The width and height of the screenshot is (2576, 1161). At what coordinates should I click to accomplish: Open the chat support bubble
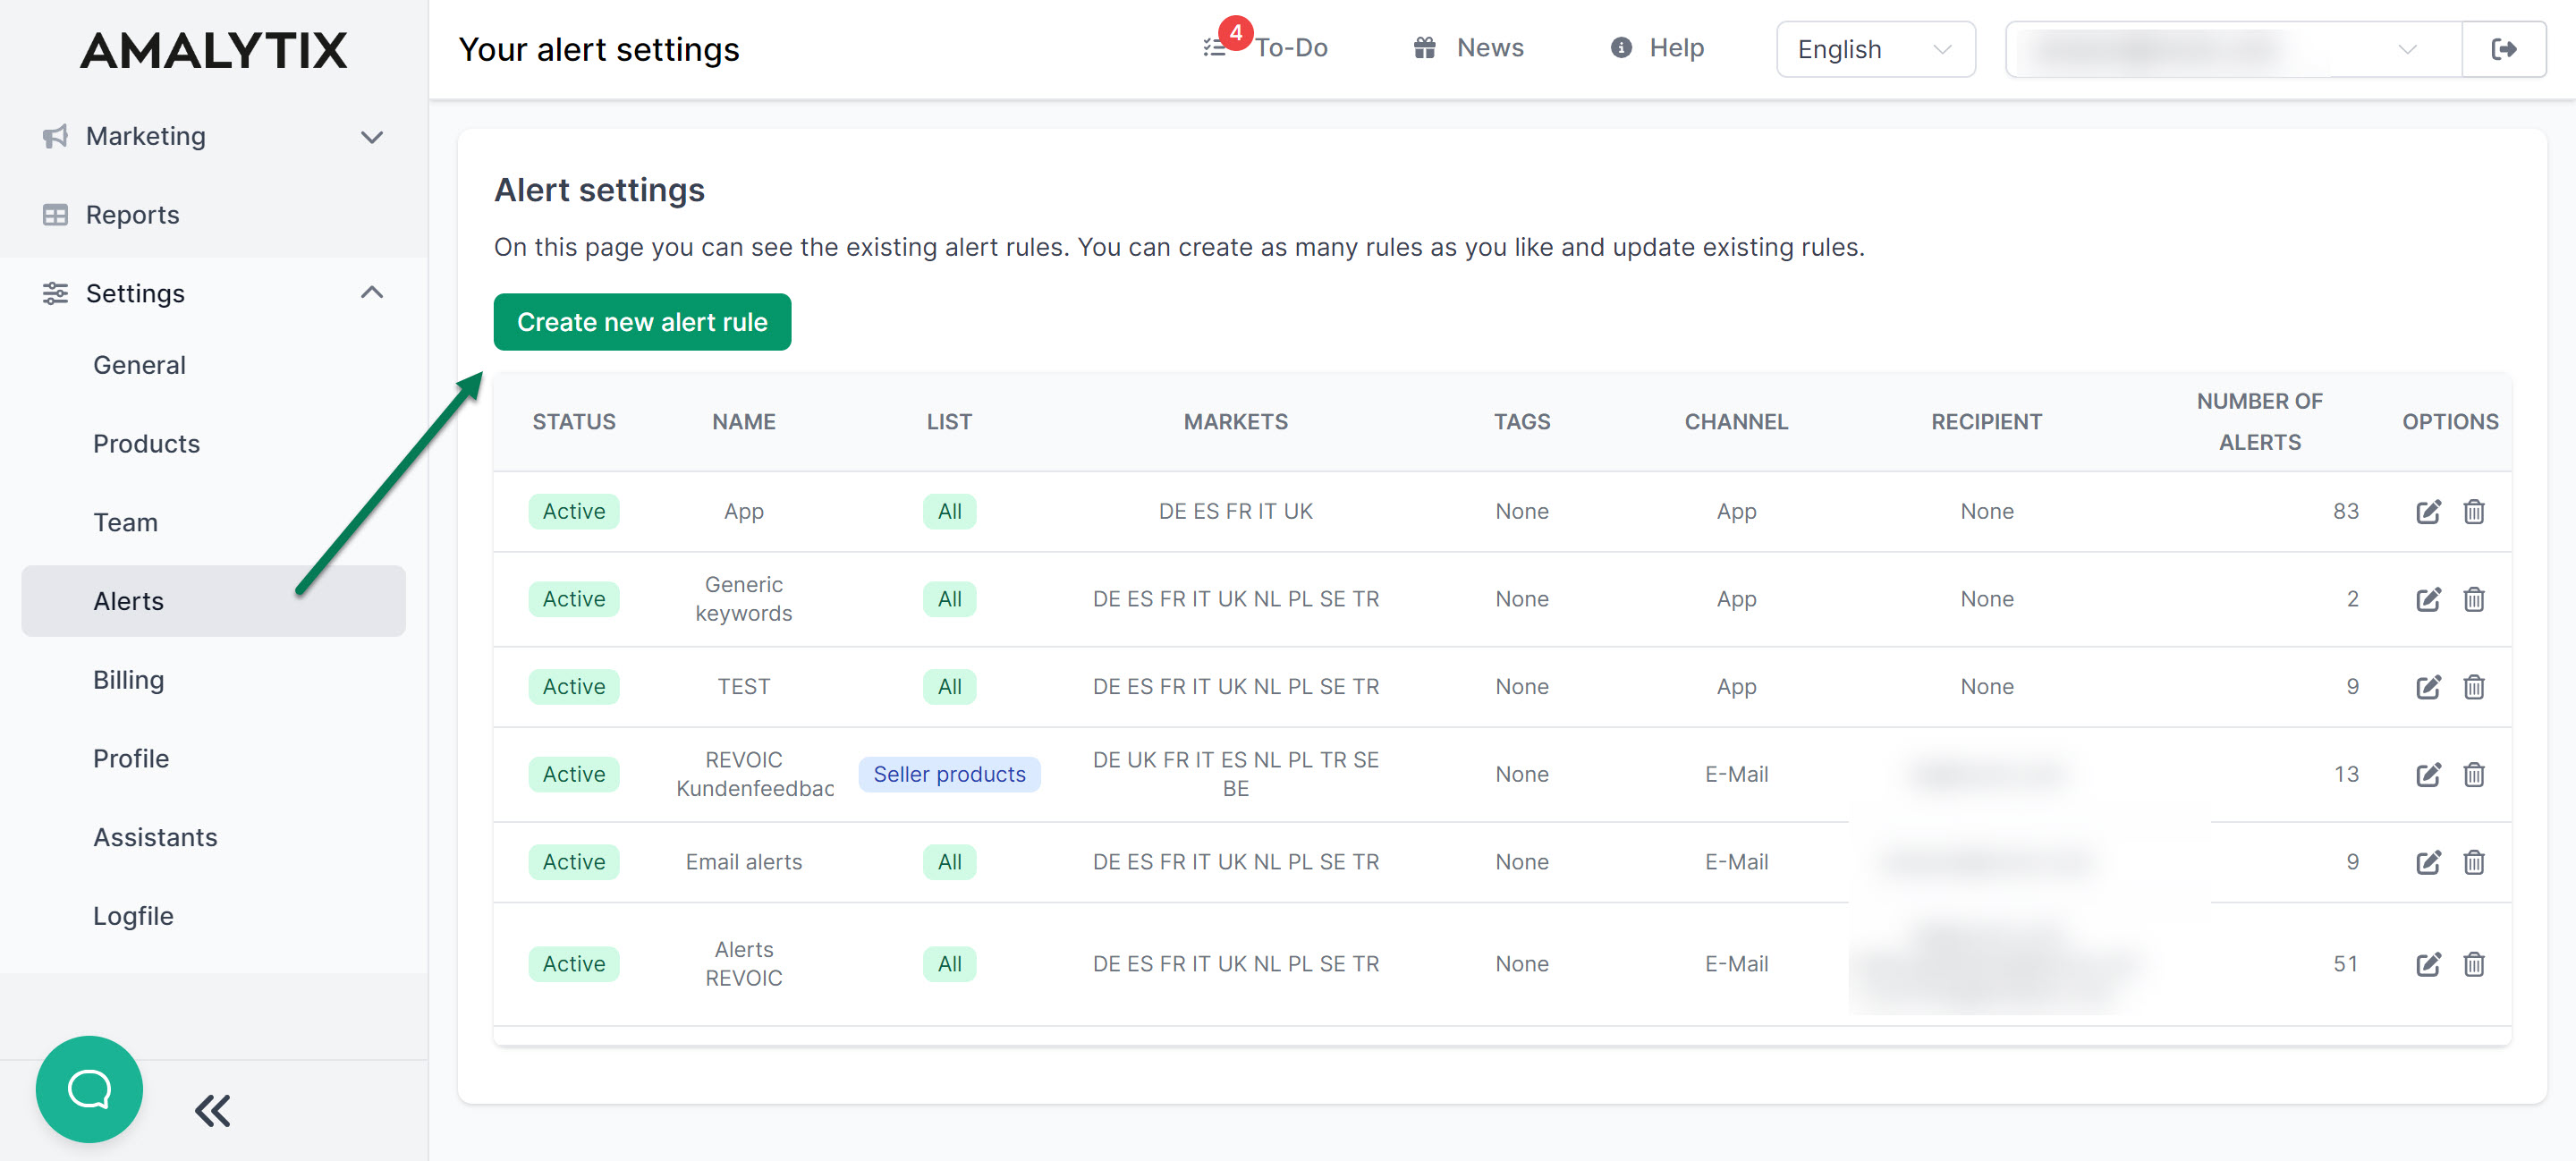click(x=89, y=1089)
